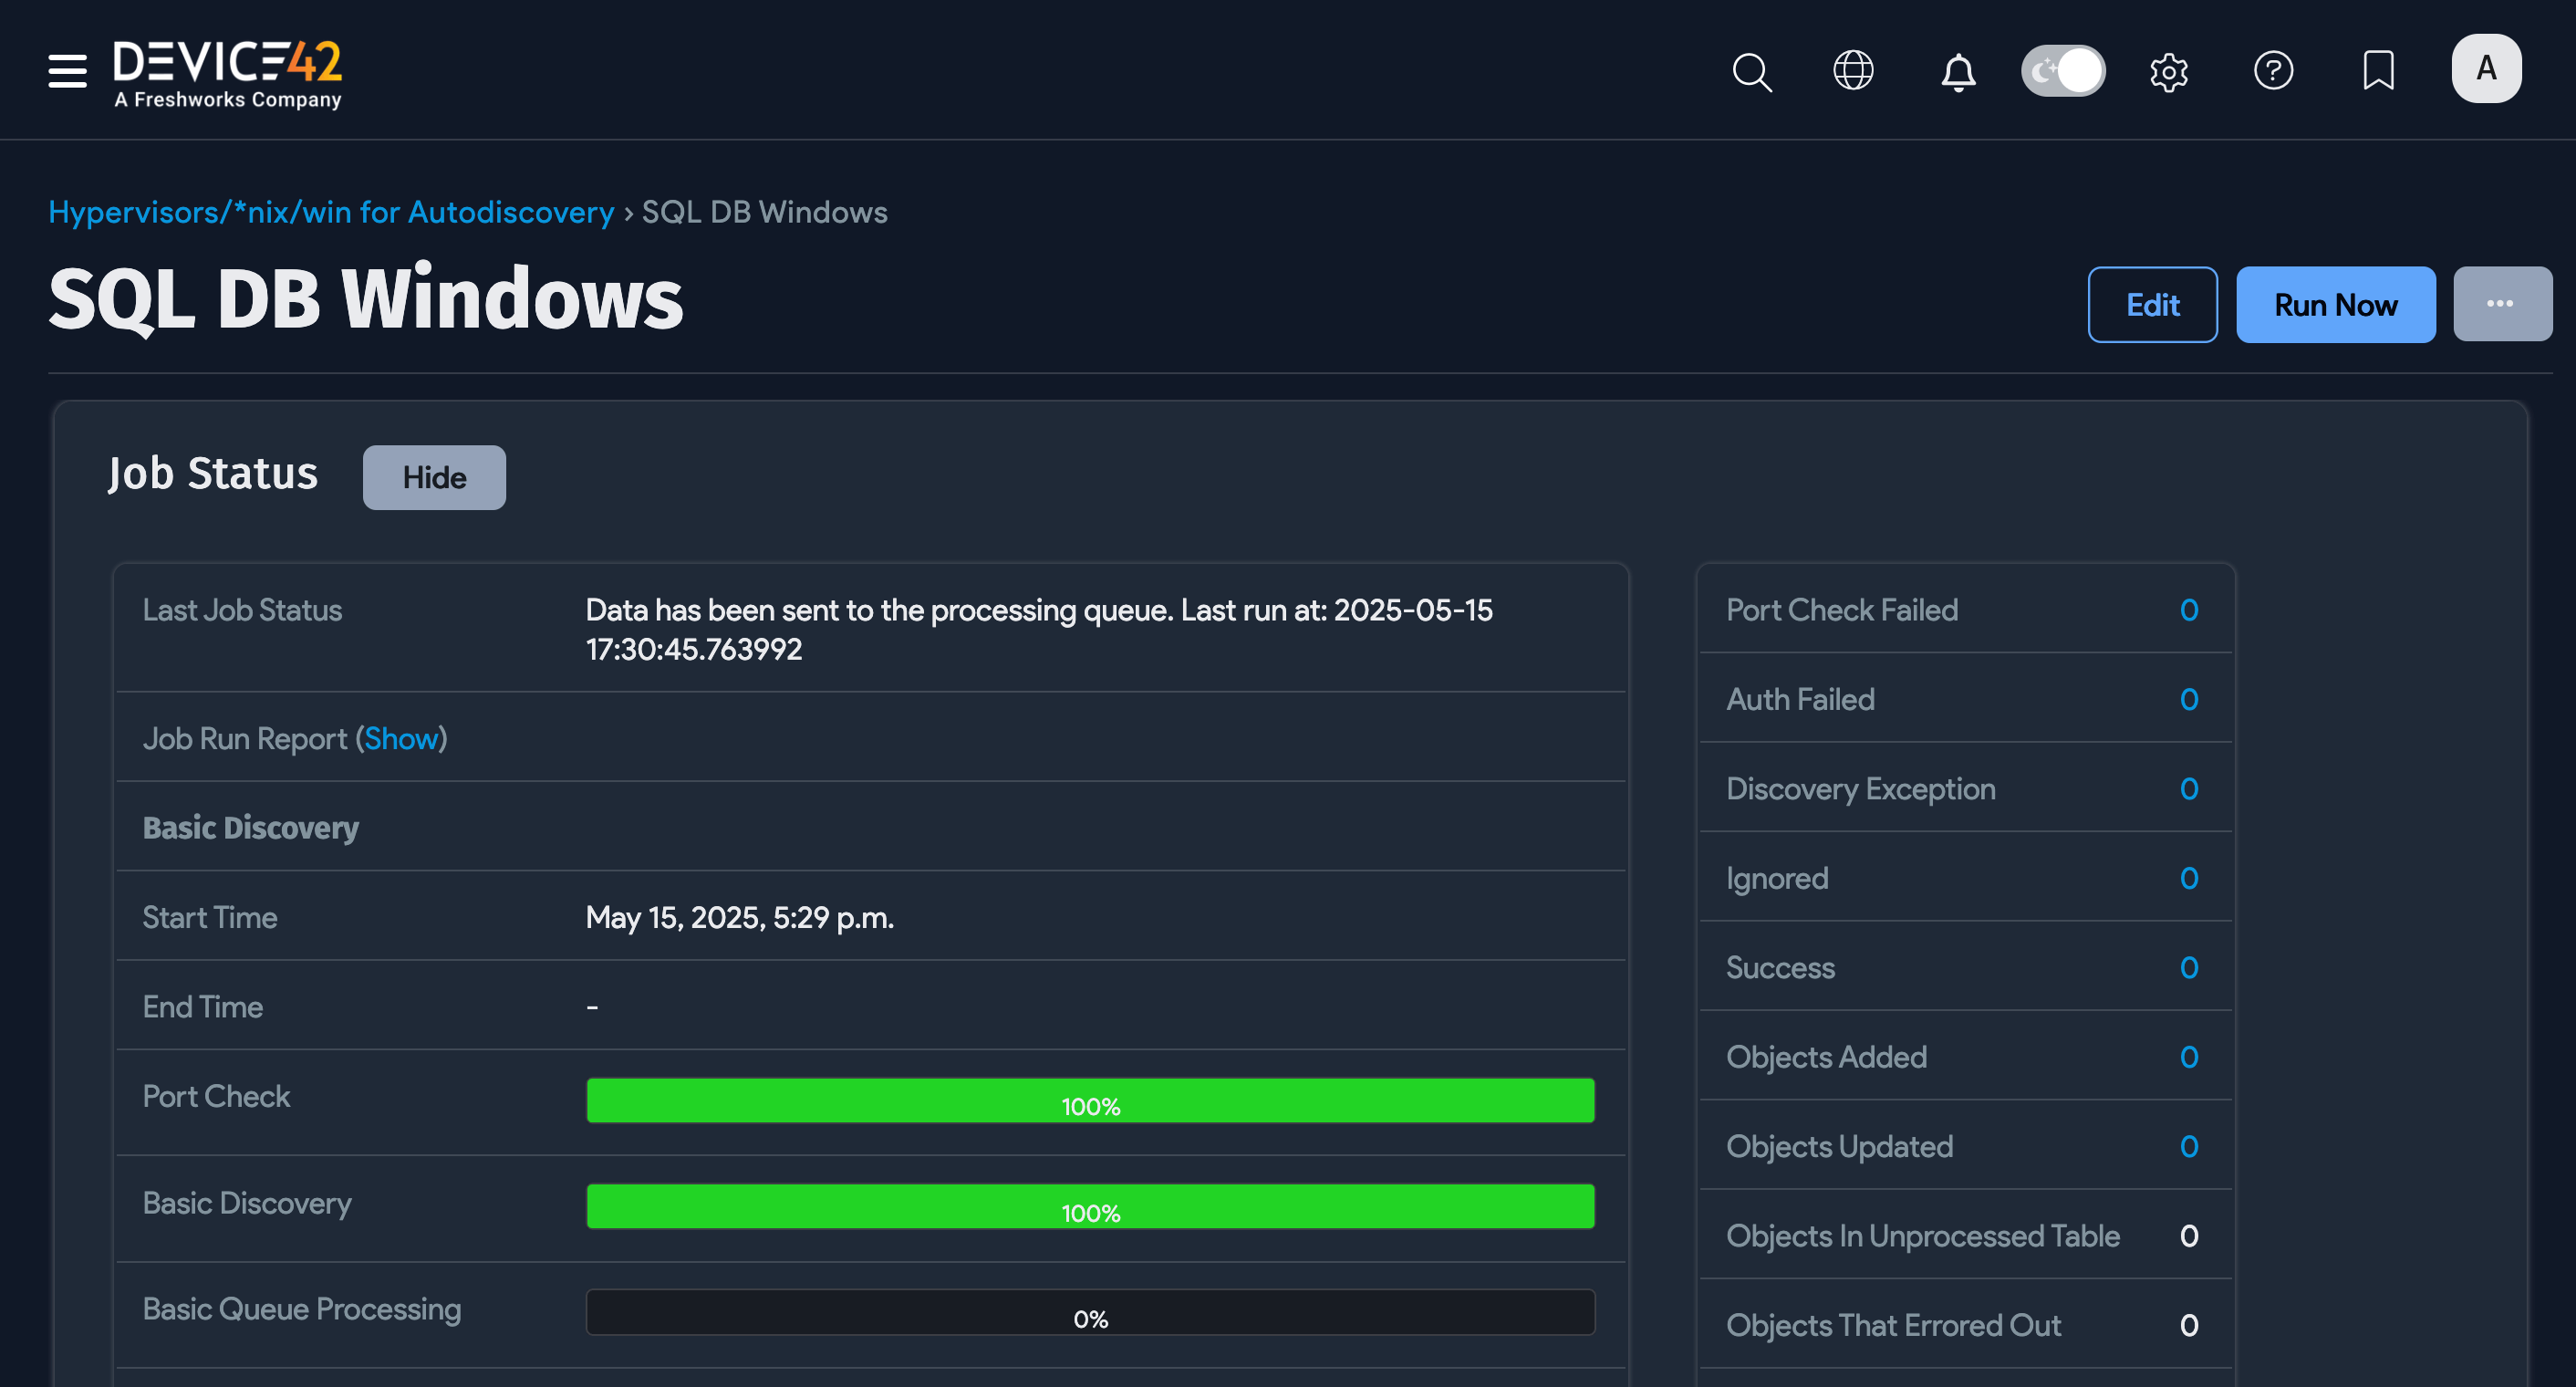This screenshot has width=2576, height=1387.
Task: Show the Job Run Report
Action: pos(401,738)
